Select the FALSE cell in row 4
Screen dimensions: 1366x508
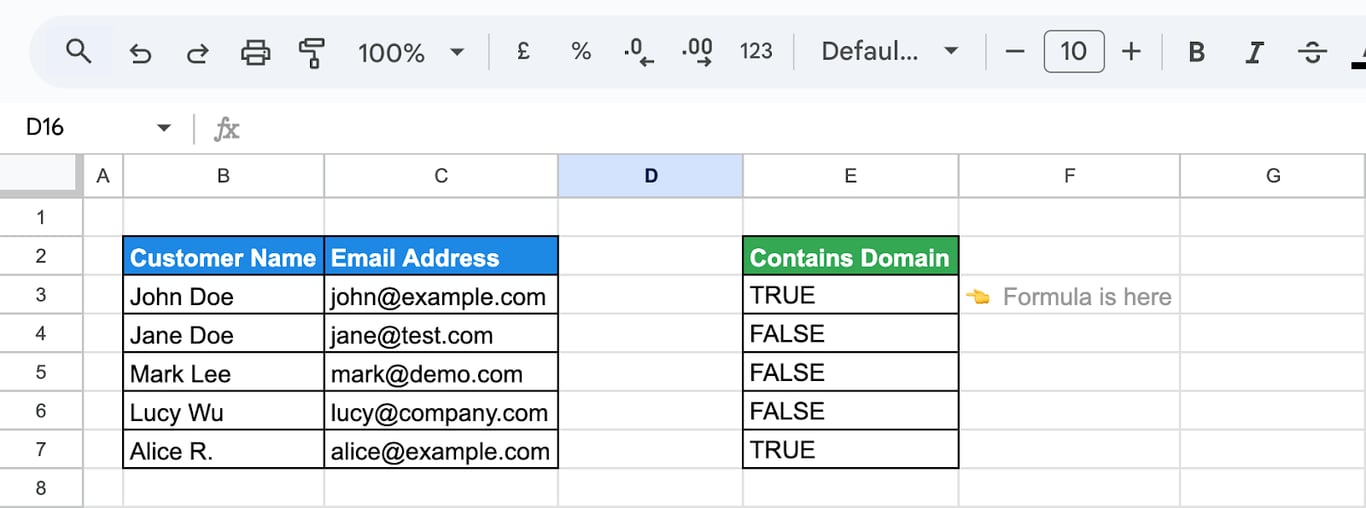tap(850, 334)
